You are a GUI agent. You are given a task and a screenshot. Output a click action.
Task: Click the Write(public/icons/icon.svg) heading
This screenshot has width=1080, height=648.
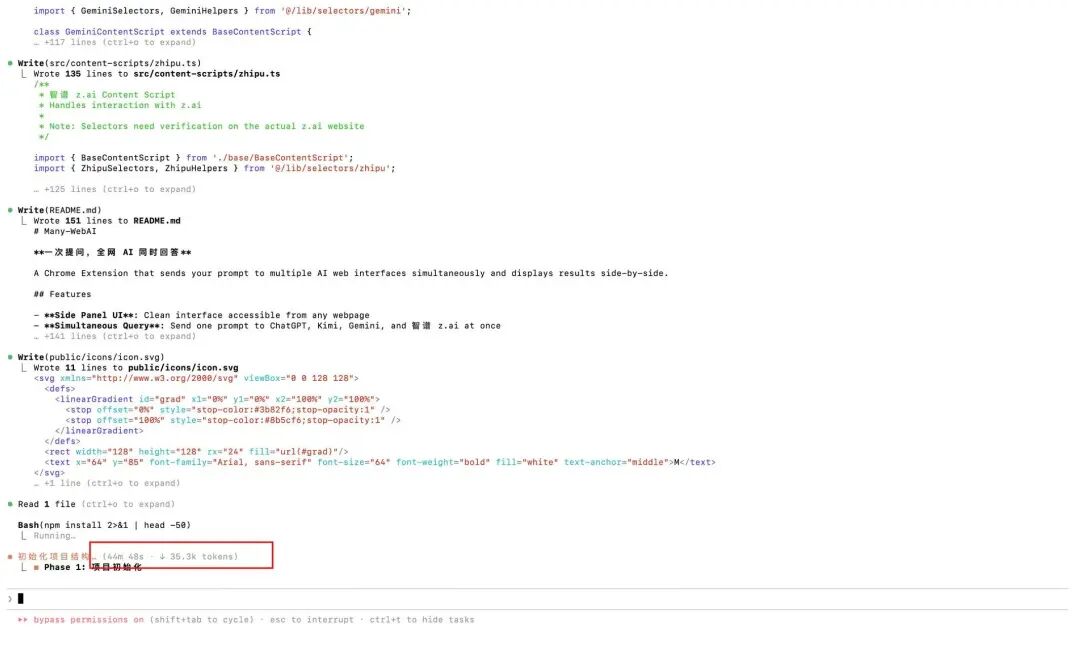pyautogui.click(x=92, y=357)
